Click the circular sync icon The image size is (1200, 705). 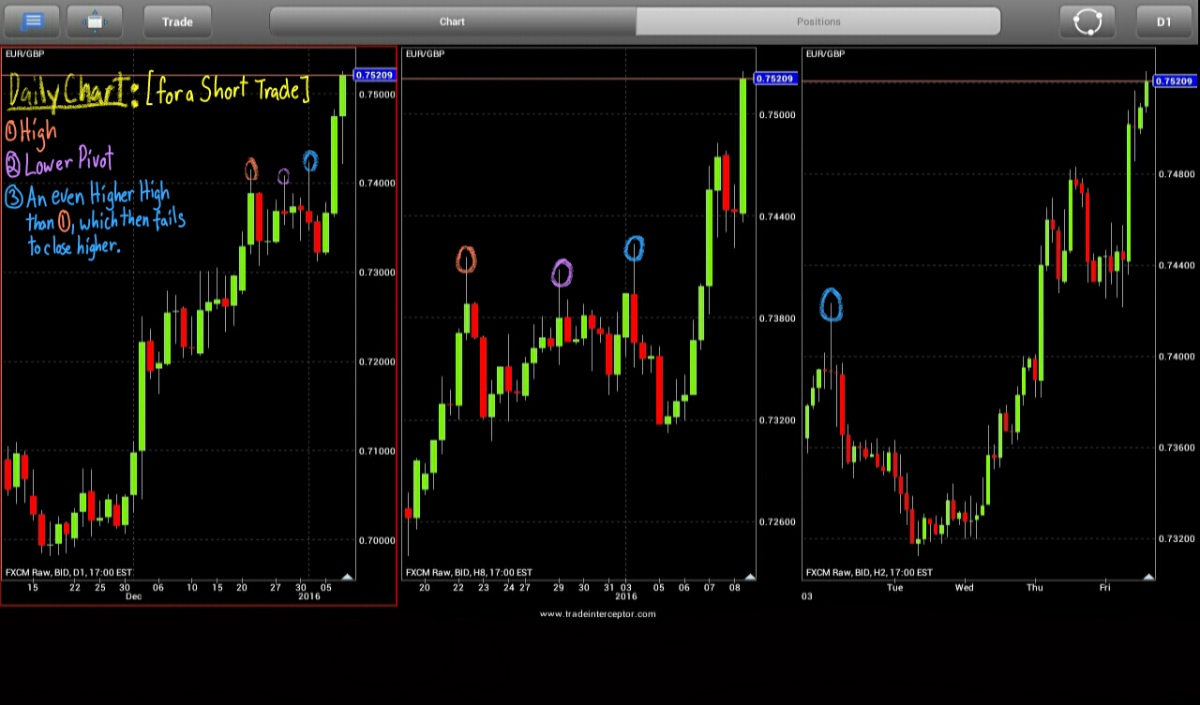pos(1088,21)
